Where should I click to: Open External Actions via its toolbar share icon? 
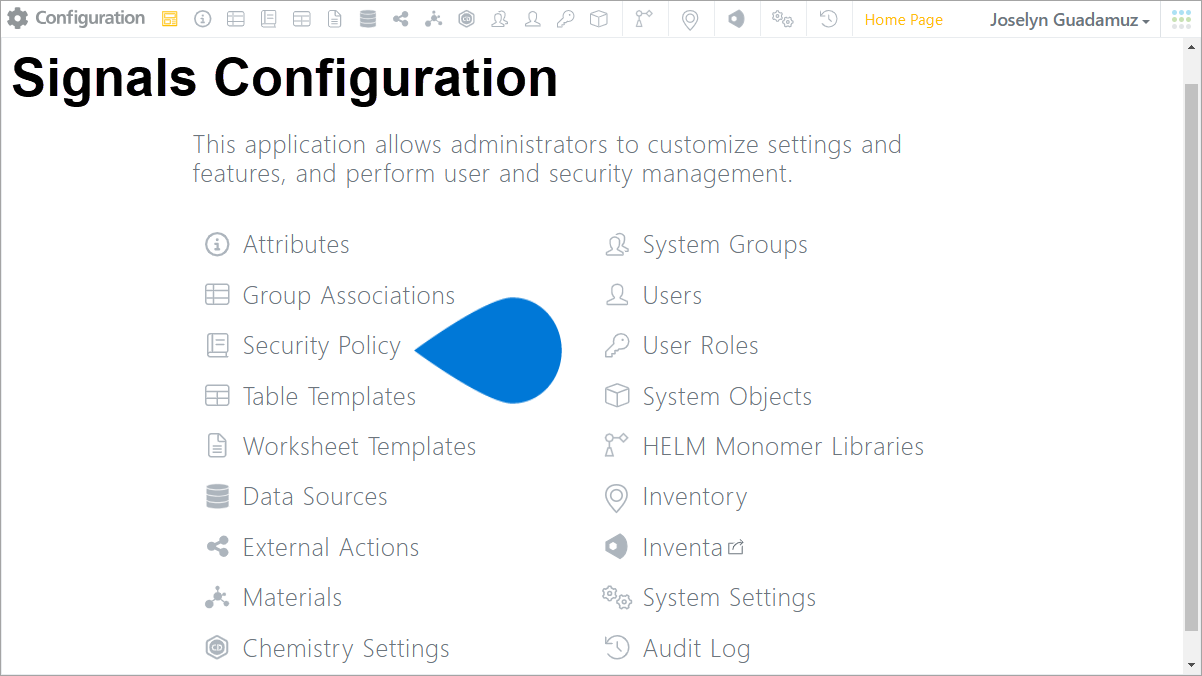tap(401, 19)
